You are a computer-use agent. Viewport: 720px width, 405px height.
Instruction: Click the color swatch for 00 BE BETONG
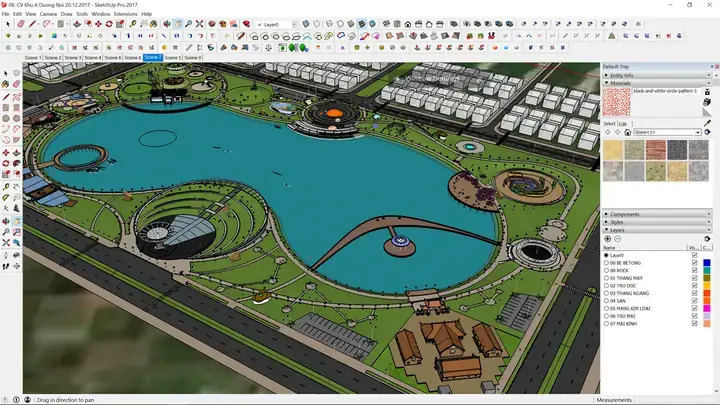click(x=707, y=263)
